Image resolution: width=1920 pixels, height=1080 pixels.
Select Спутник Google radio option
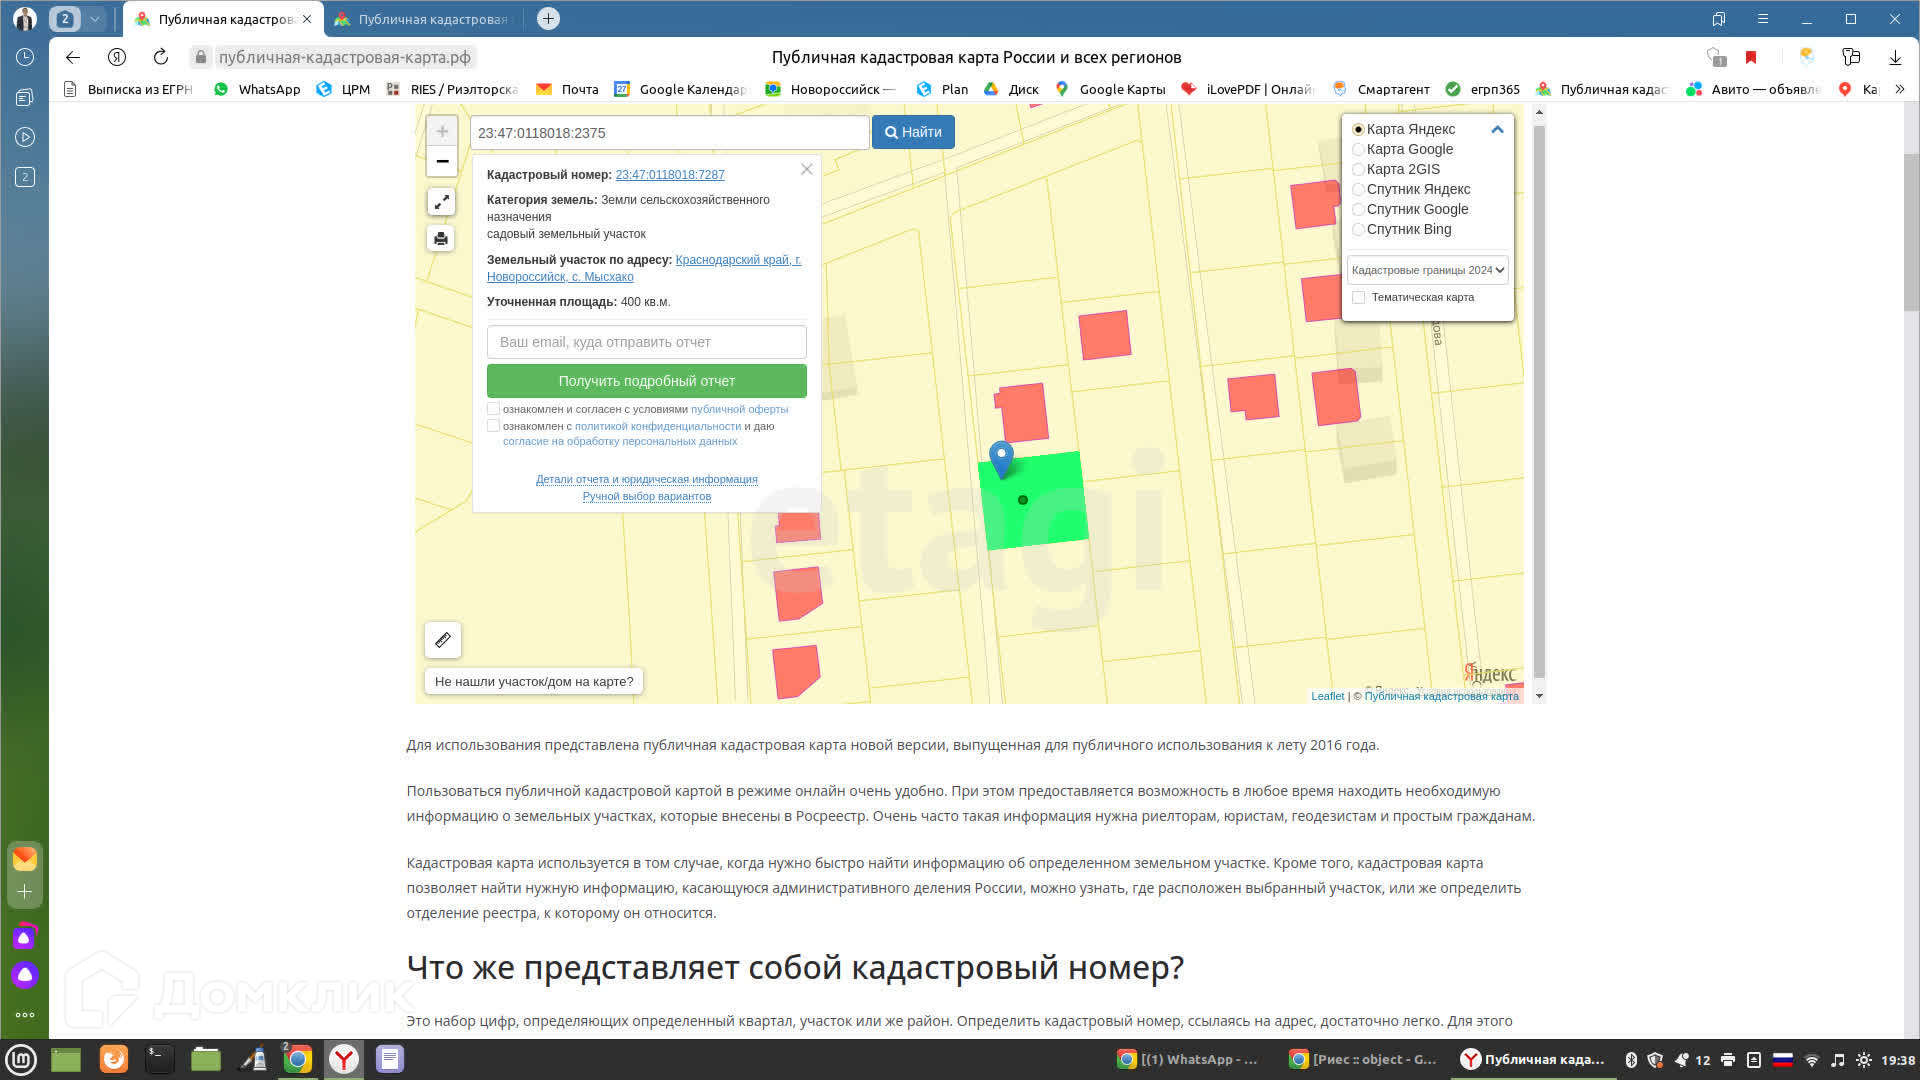[x=1358, y=209]
